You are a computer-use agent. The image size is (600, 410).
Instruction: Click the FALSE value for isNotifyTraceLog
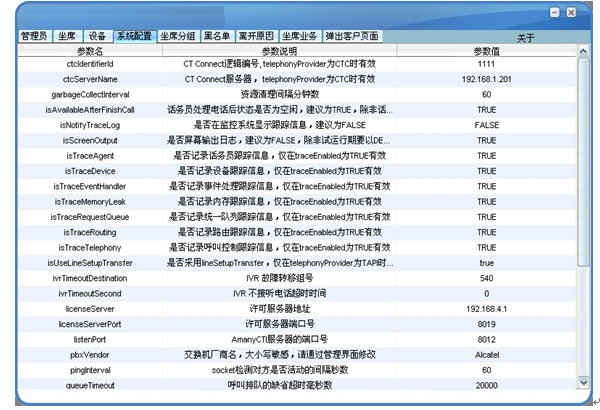point(486,125)
